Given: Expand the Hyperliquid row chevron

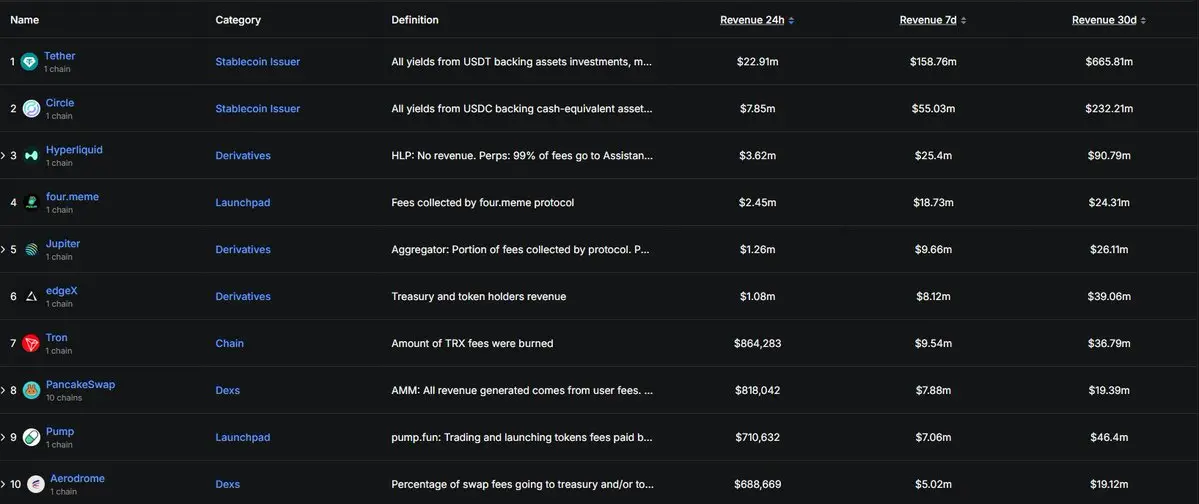Looking at the screenshot, I should [3, 156].
